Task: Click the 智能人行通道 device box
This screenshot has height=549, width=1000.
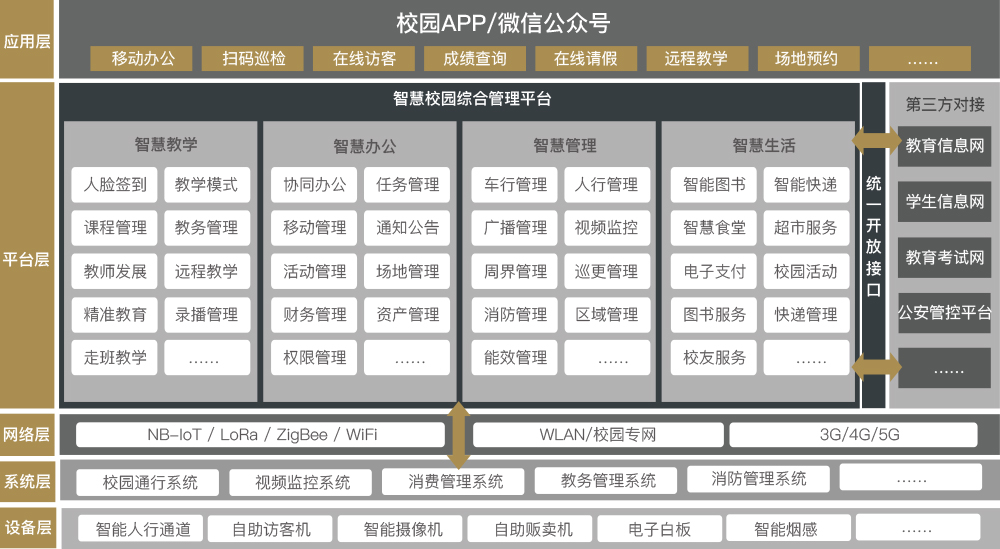Action: coord(141,529)
